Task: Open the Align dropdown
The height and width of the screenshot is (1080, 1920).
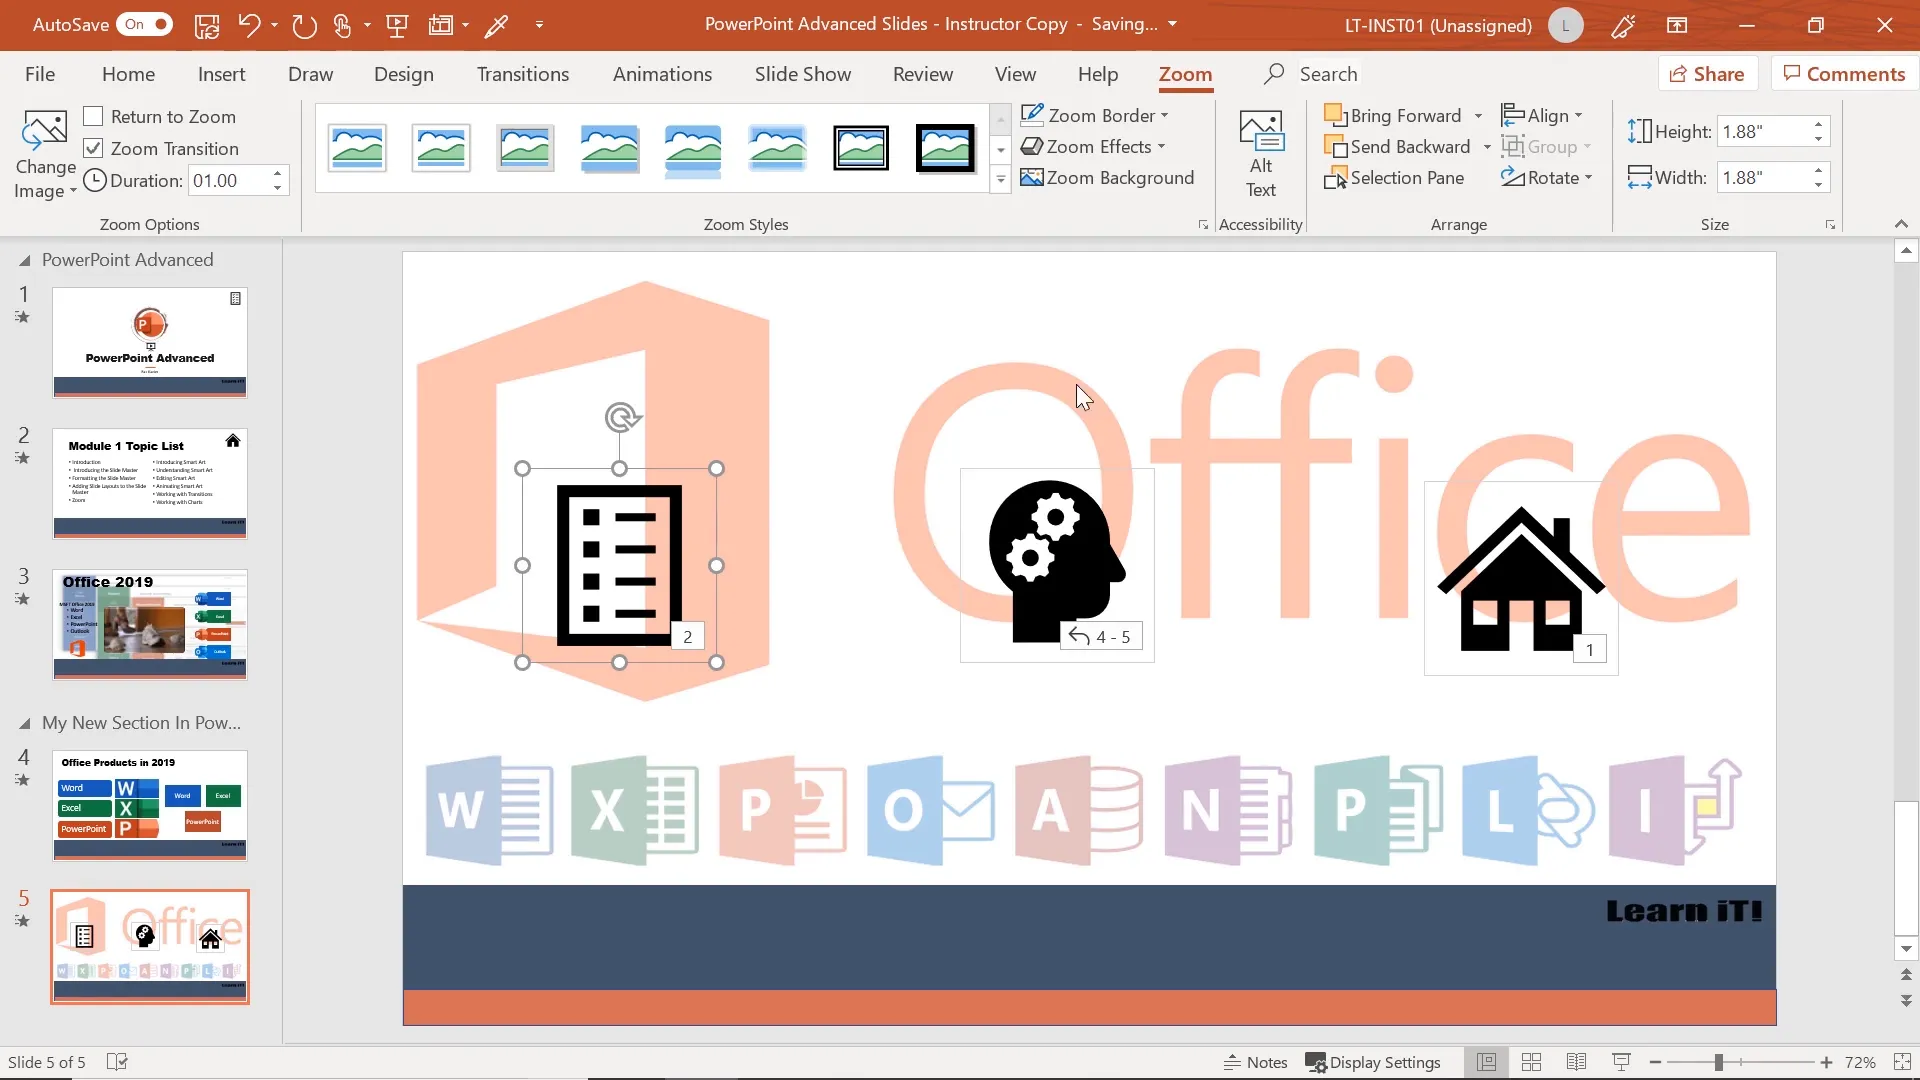Action: (1542, 116)
